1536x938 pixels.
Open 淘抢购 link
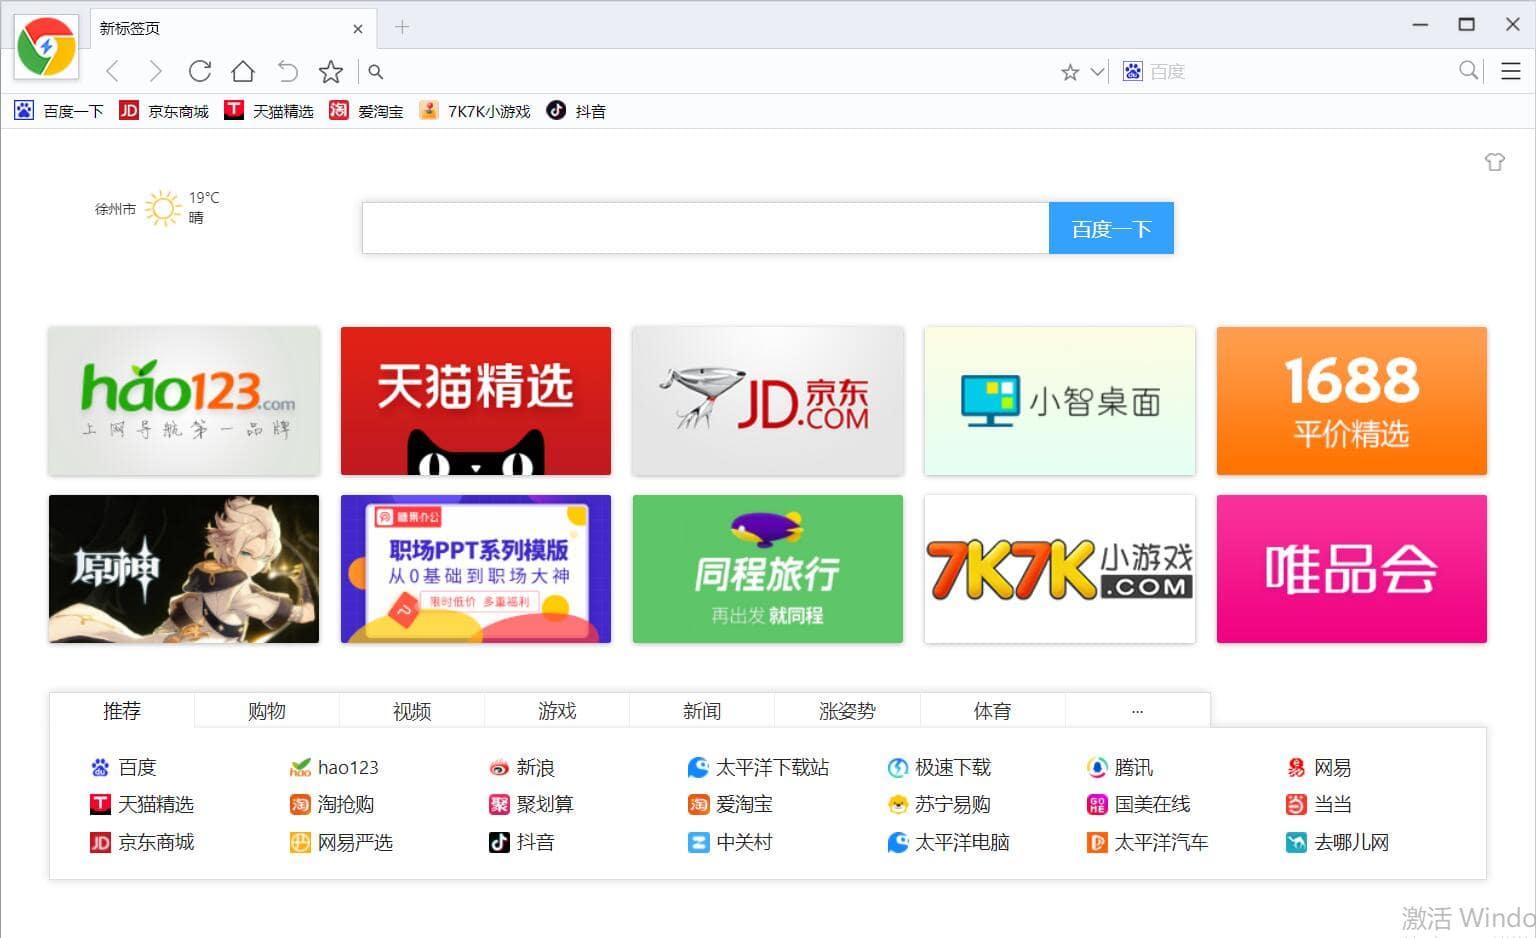pyautogui.click(x=332, y=804)
